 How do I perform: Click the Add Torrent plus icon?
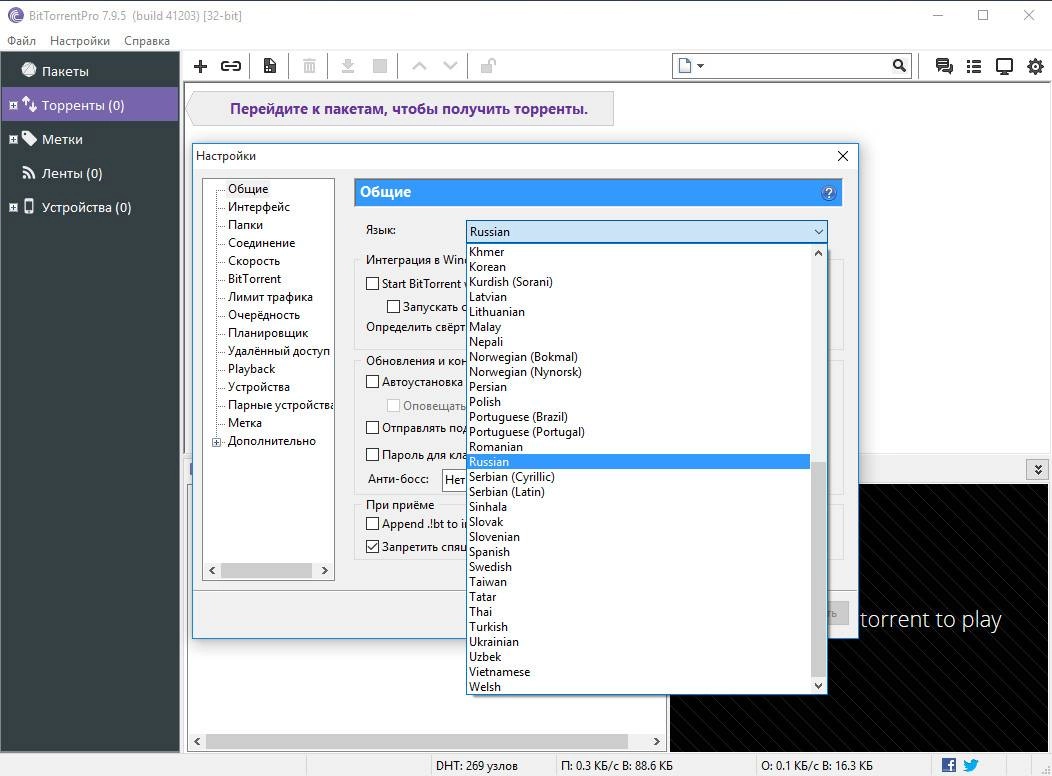click(200, 66)
